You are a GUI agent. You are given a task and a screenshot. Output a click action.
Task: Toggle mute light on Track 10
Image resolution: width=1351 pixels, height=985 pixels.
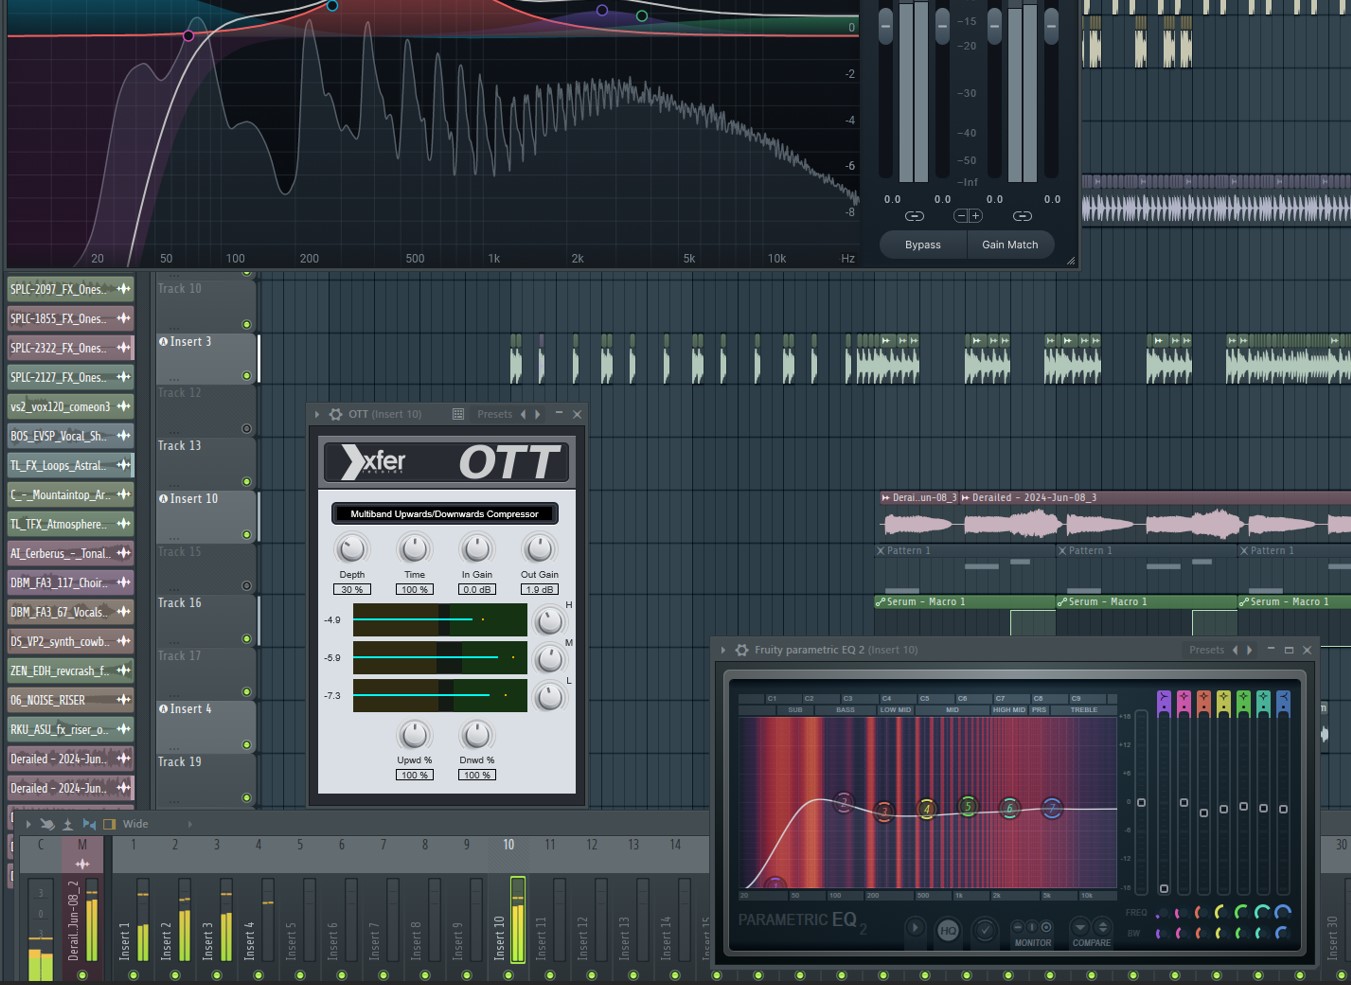click(x=247, y=324)
